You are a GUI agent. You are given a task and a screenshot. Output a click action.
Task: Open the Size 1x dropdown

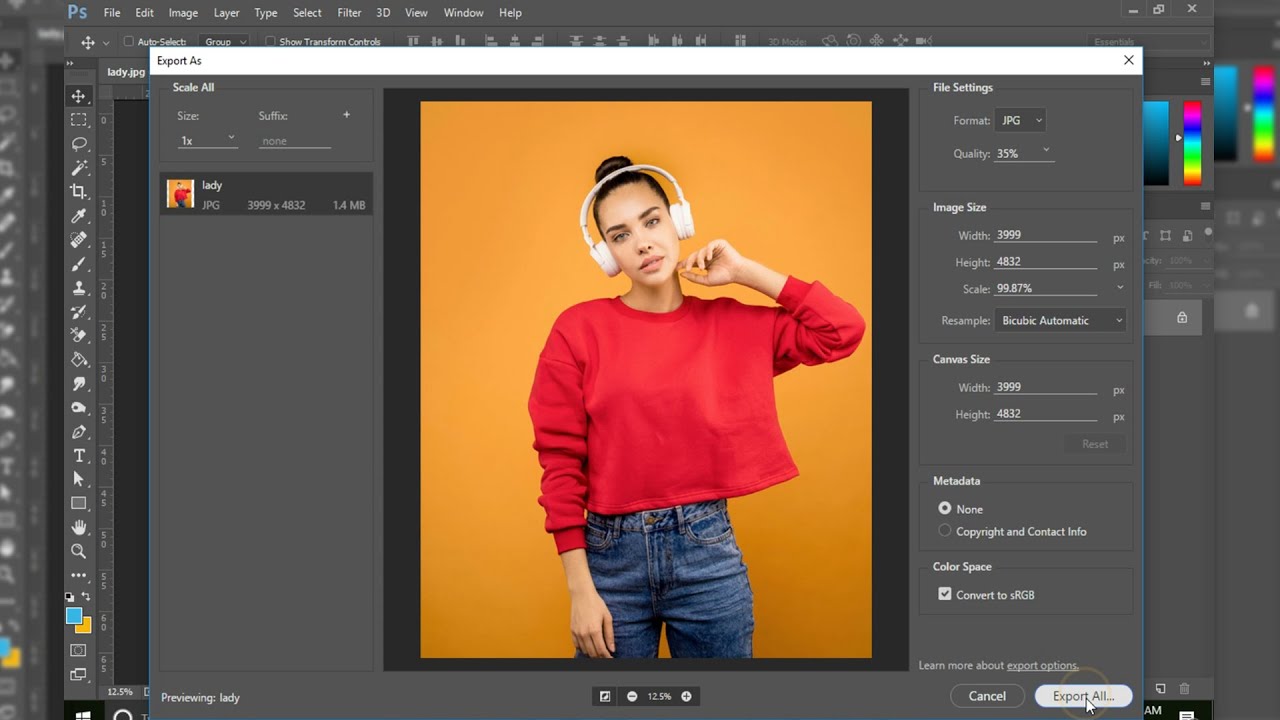[208, 141]
